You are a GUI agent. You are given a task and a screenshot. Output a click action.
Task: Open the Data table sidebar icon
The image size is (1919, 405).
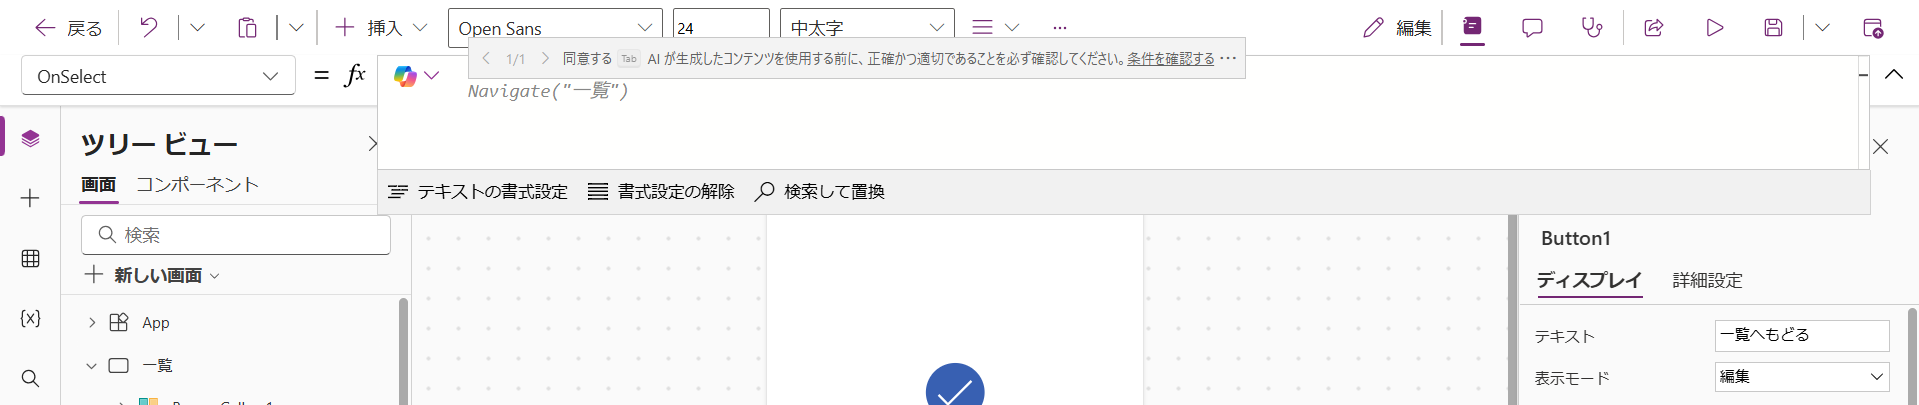click(x=31, y=259)
